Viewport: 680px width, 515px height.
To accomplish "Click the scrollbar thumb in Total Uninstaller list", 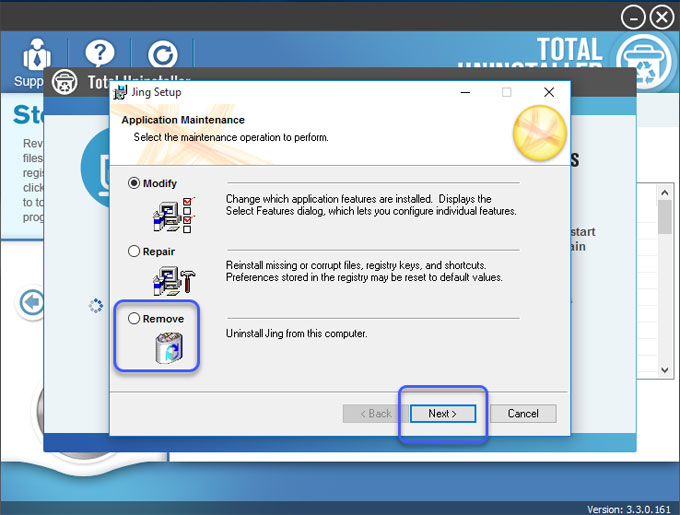I will coord(664,217).
